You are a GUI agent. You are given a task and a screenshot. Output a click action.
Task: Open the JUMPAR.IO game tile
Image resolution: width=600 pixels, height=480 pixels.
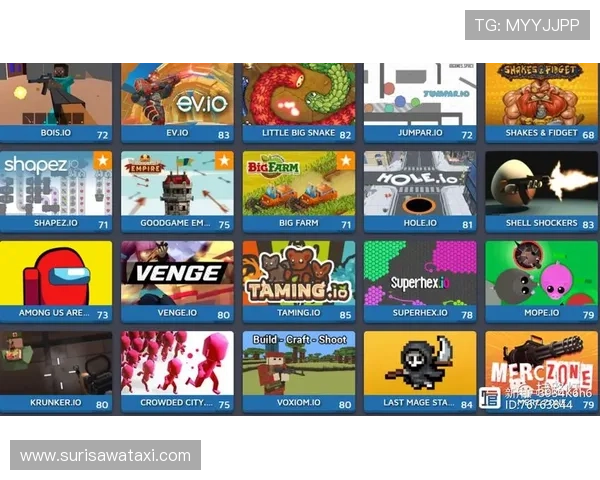click(419, 95)
